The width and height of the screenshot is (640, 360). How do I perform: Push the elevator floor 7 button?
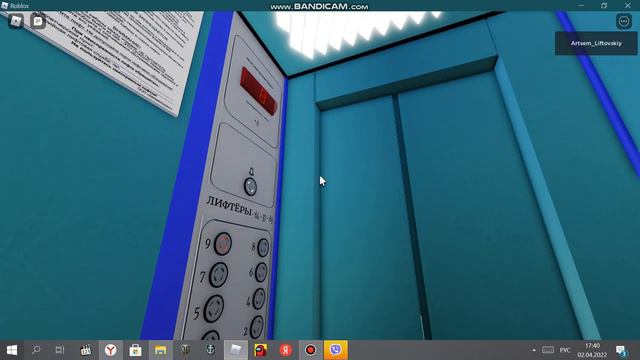[218, 274]
